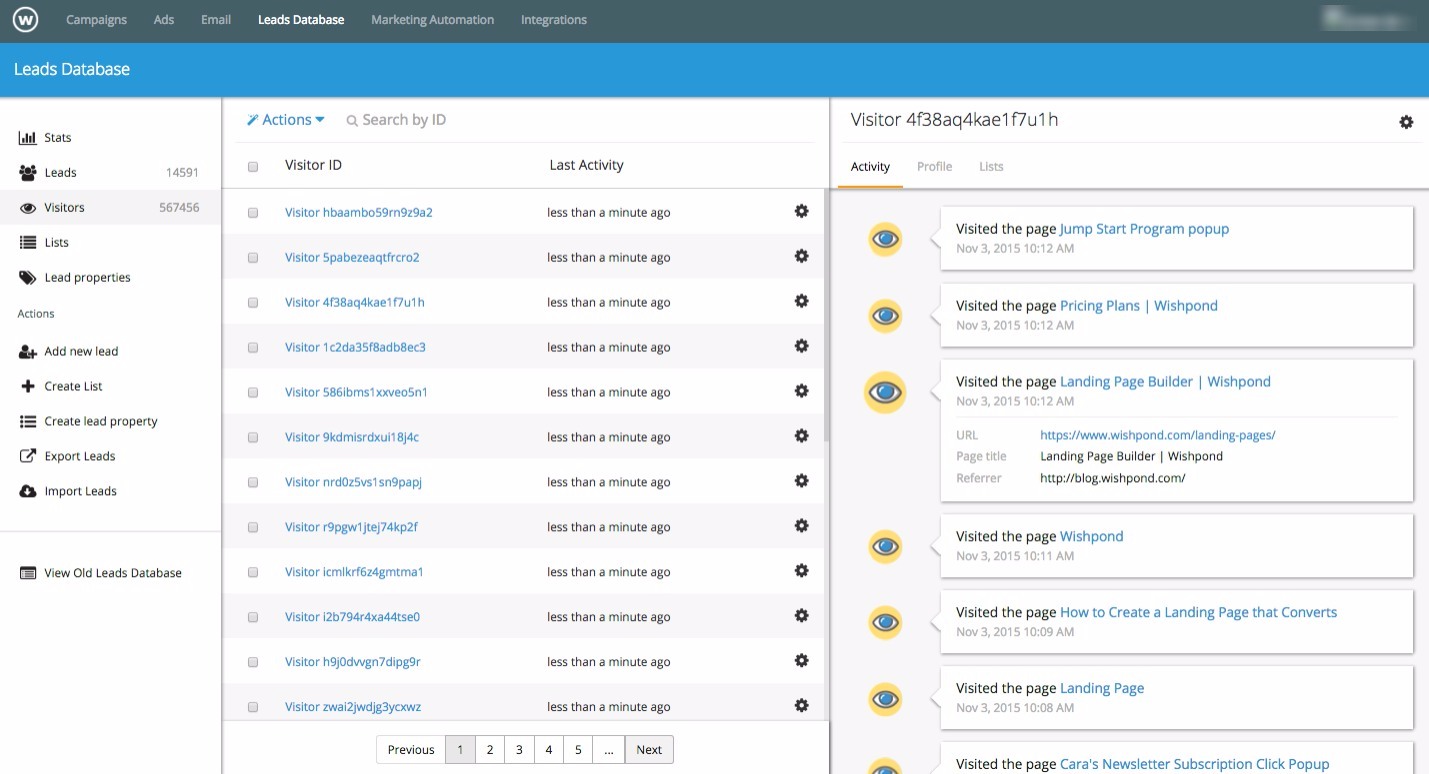Go to the Next page of visitors
Image resolution: width=1429 pixels, height=774 pixels.
[x=649, y=750]
